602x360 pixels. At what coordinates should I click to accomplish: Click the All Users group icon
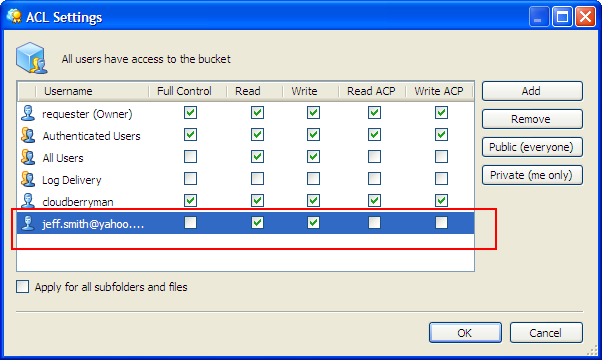pyautogui.click(x=28, y=157)
